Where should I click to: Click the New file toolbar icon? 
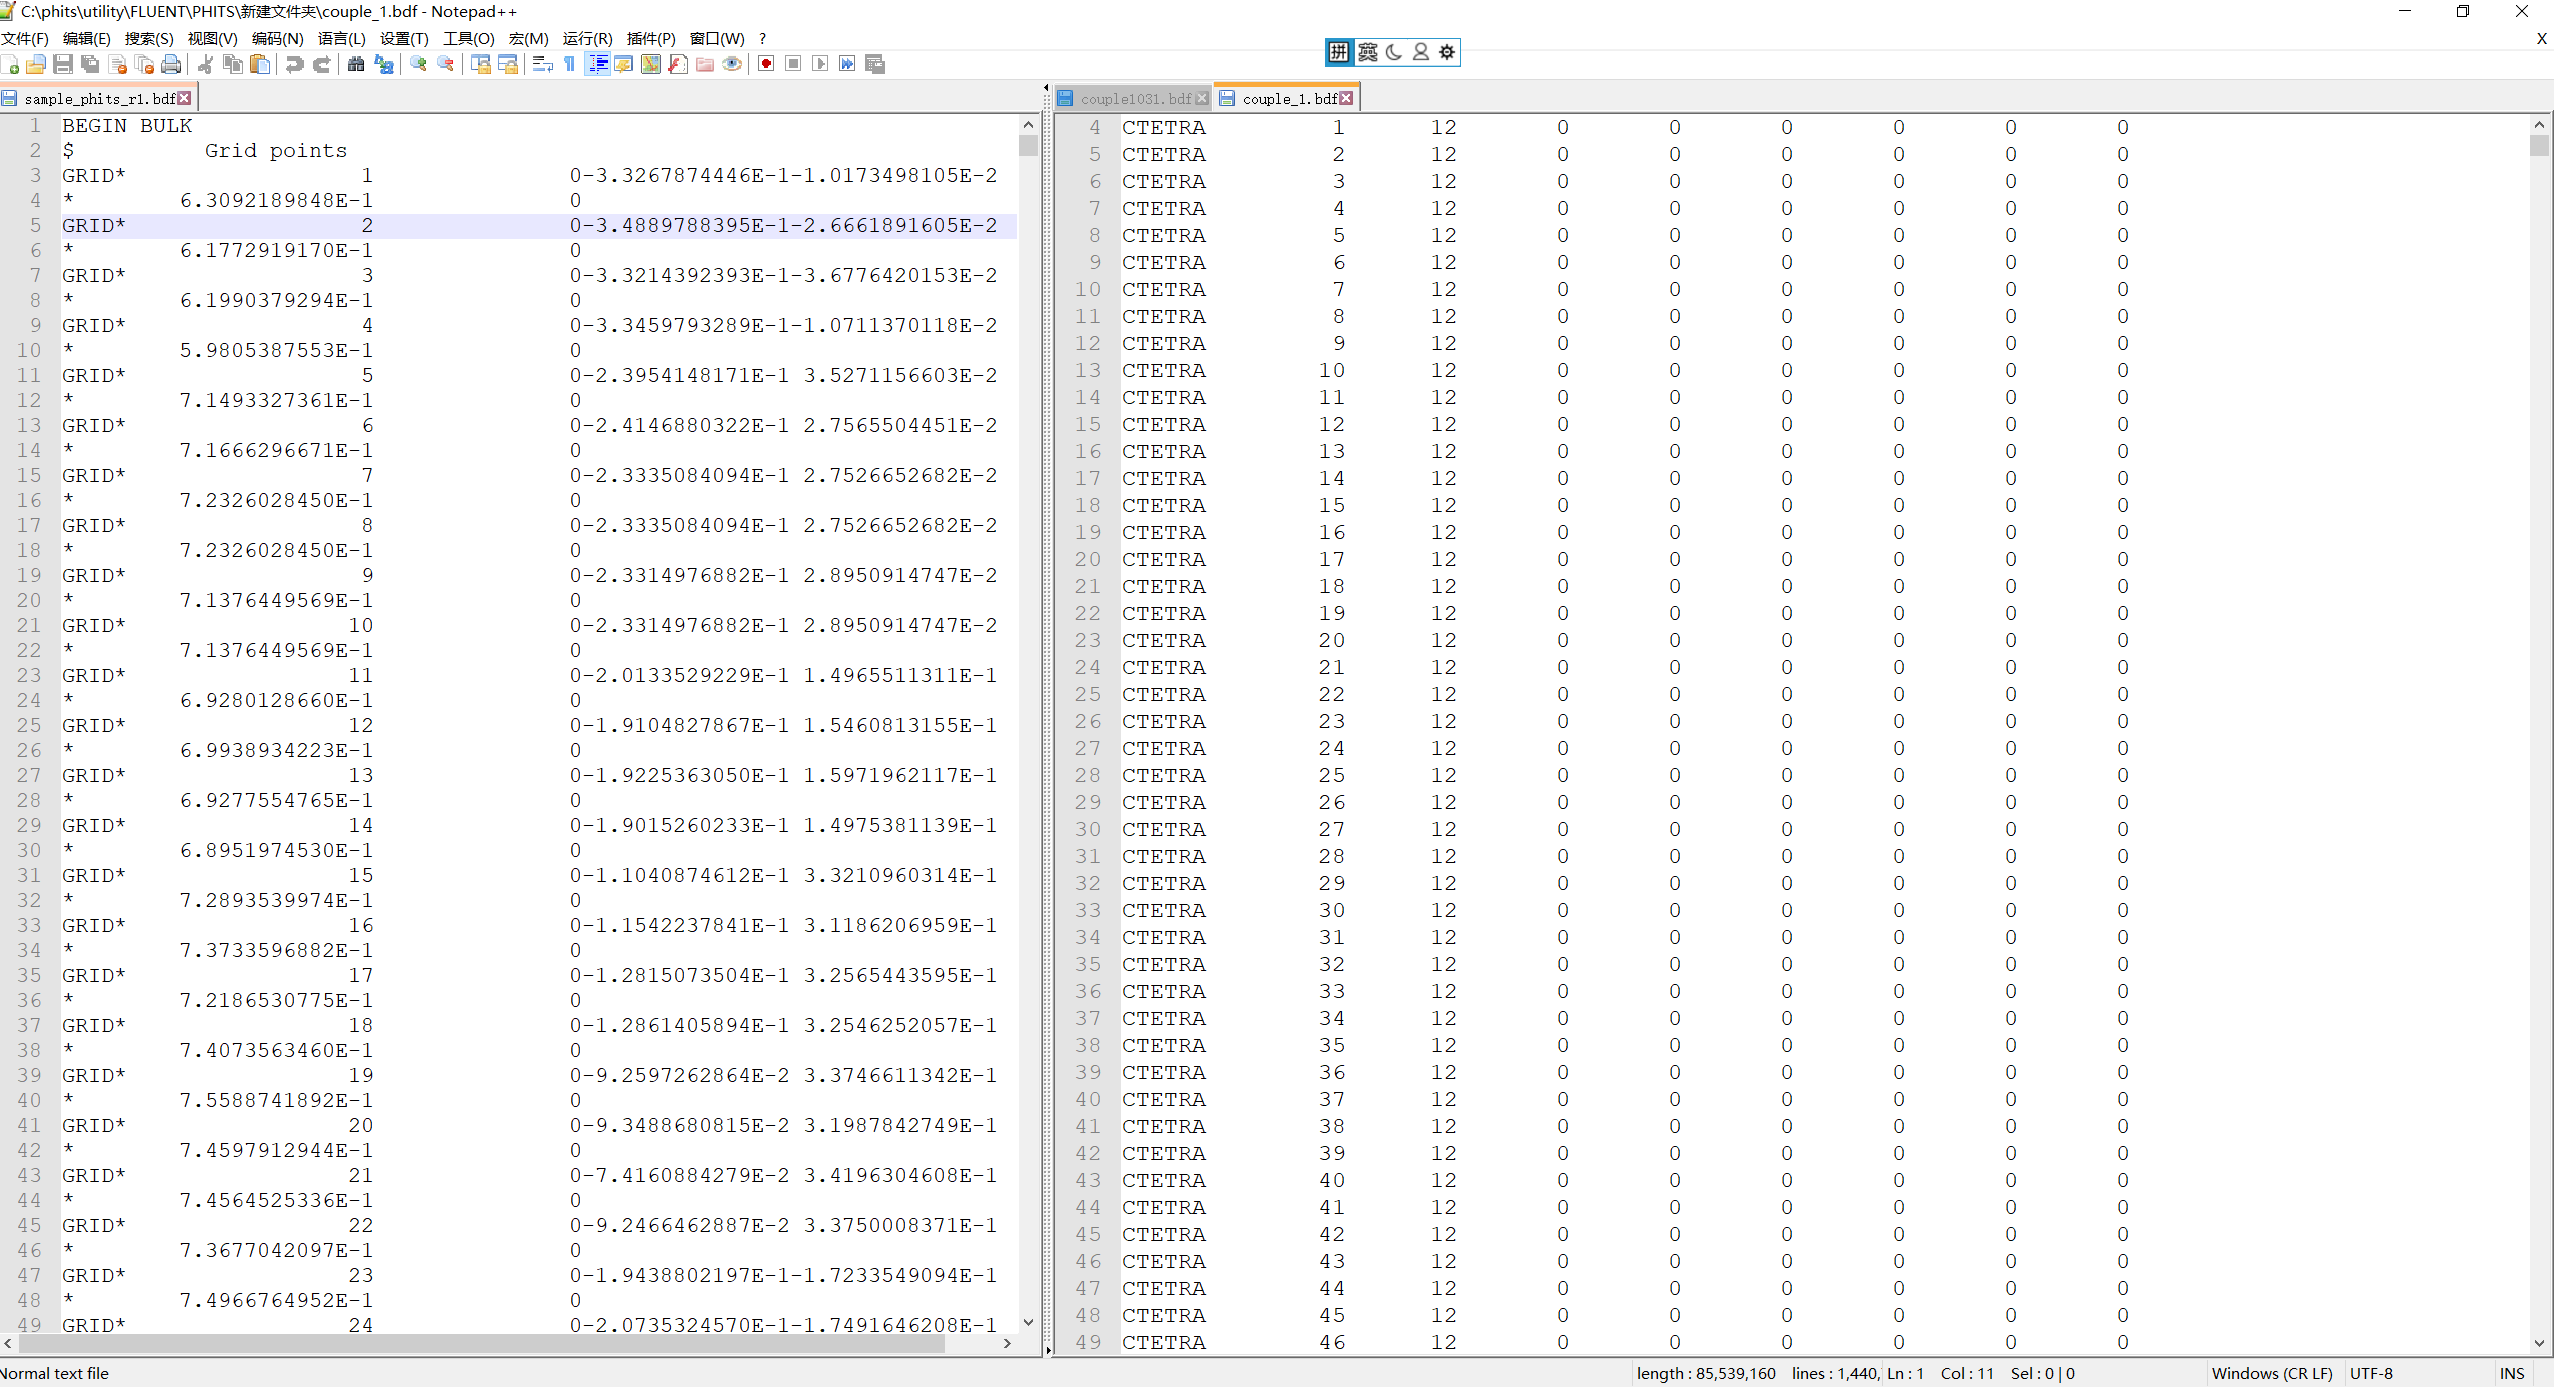coord(11,64)
